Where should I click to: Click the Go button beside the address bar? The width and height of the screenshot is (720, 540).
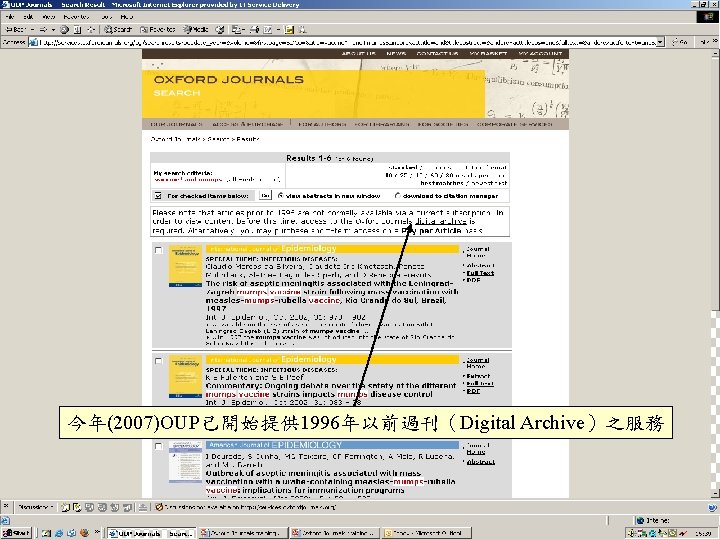pyautogui.click(x=680, y=42)
